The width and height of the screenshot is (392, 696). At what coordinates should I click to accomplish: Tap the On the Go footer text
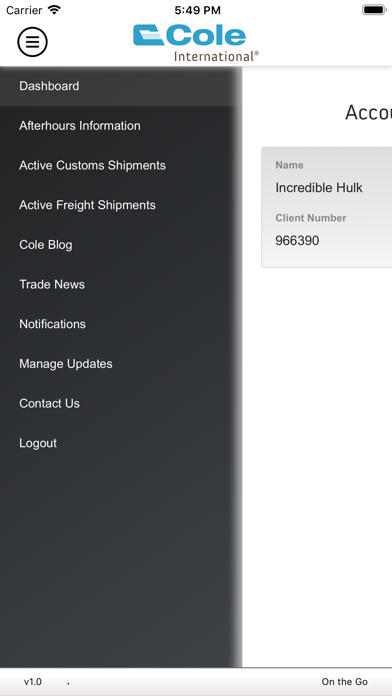pyautogui.click(x=344, y=682)
